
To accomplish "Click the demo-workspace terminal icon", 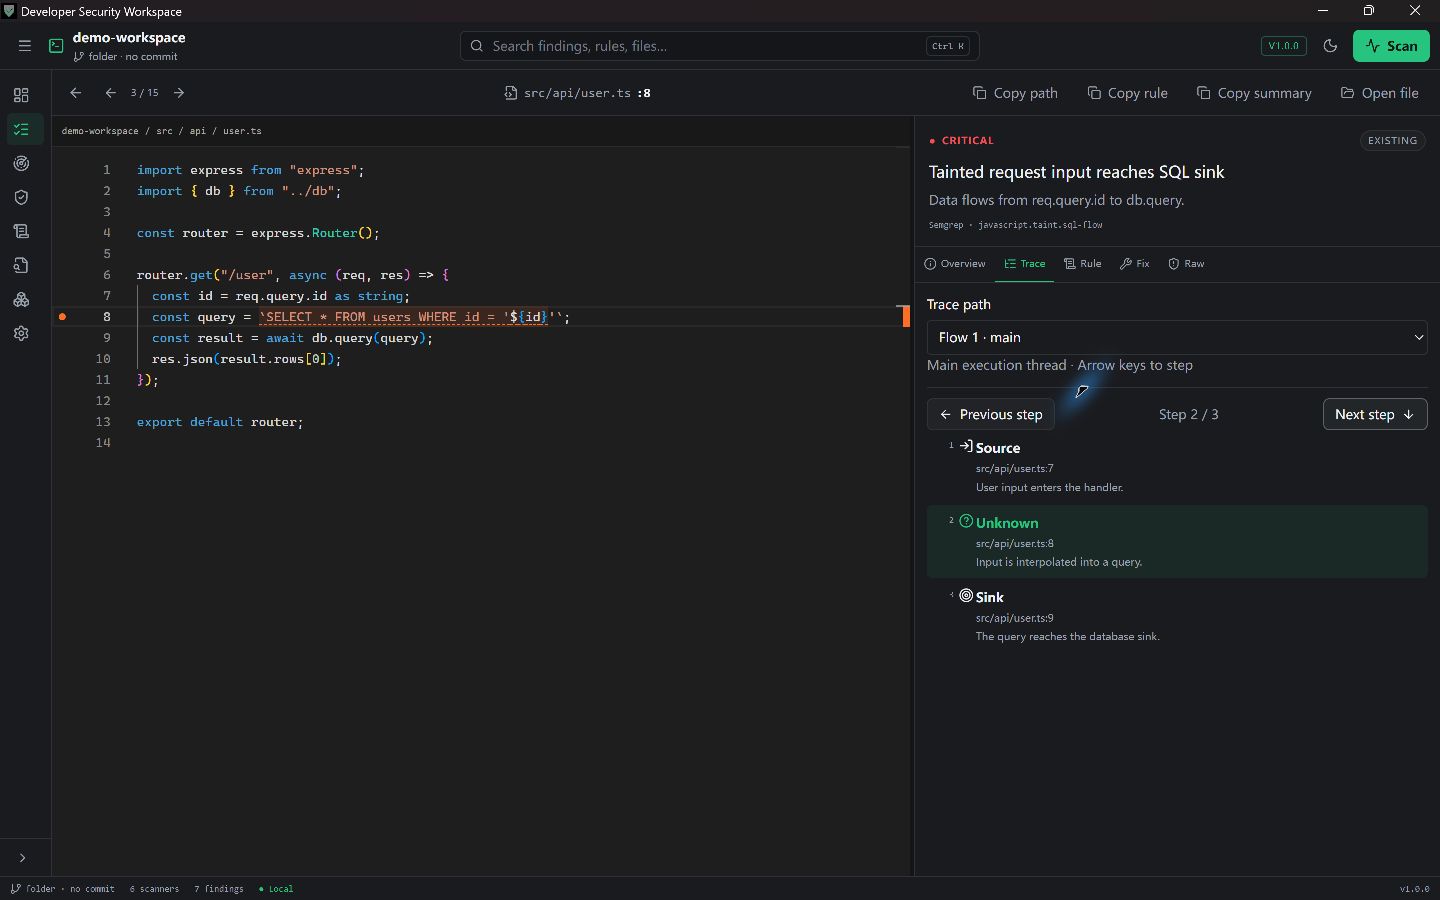I will [56, 46].
